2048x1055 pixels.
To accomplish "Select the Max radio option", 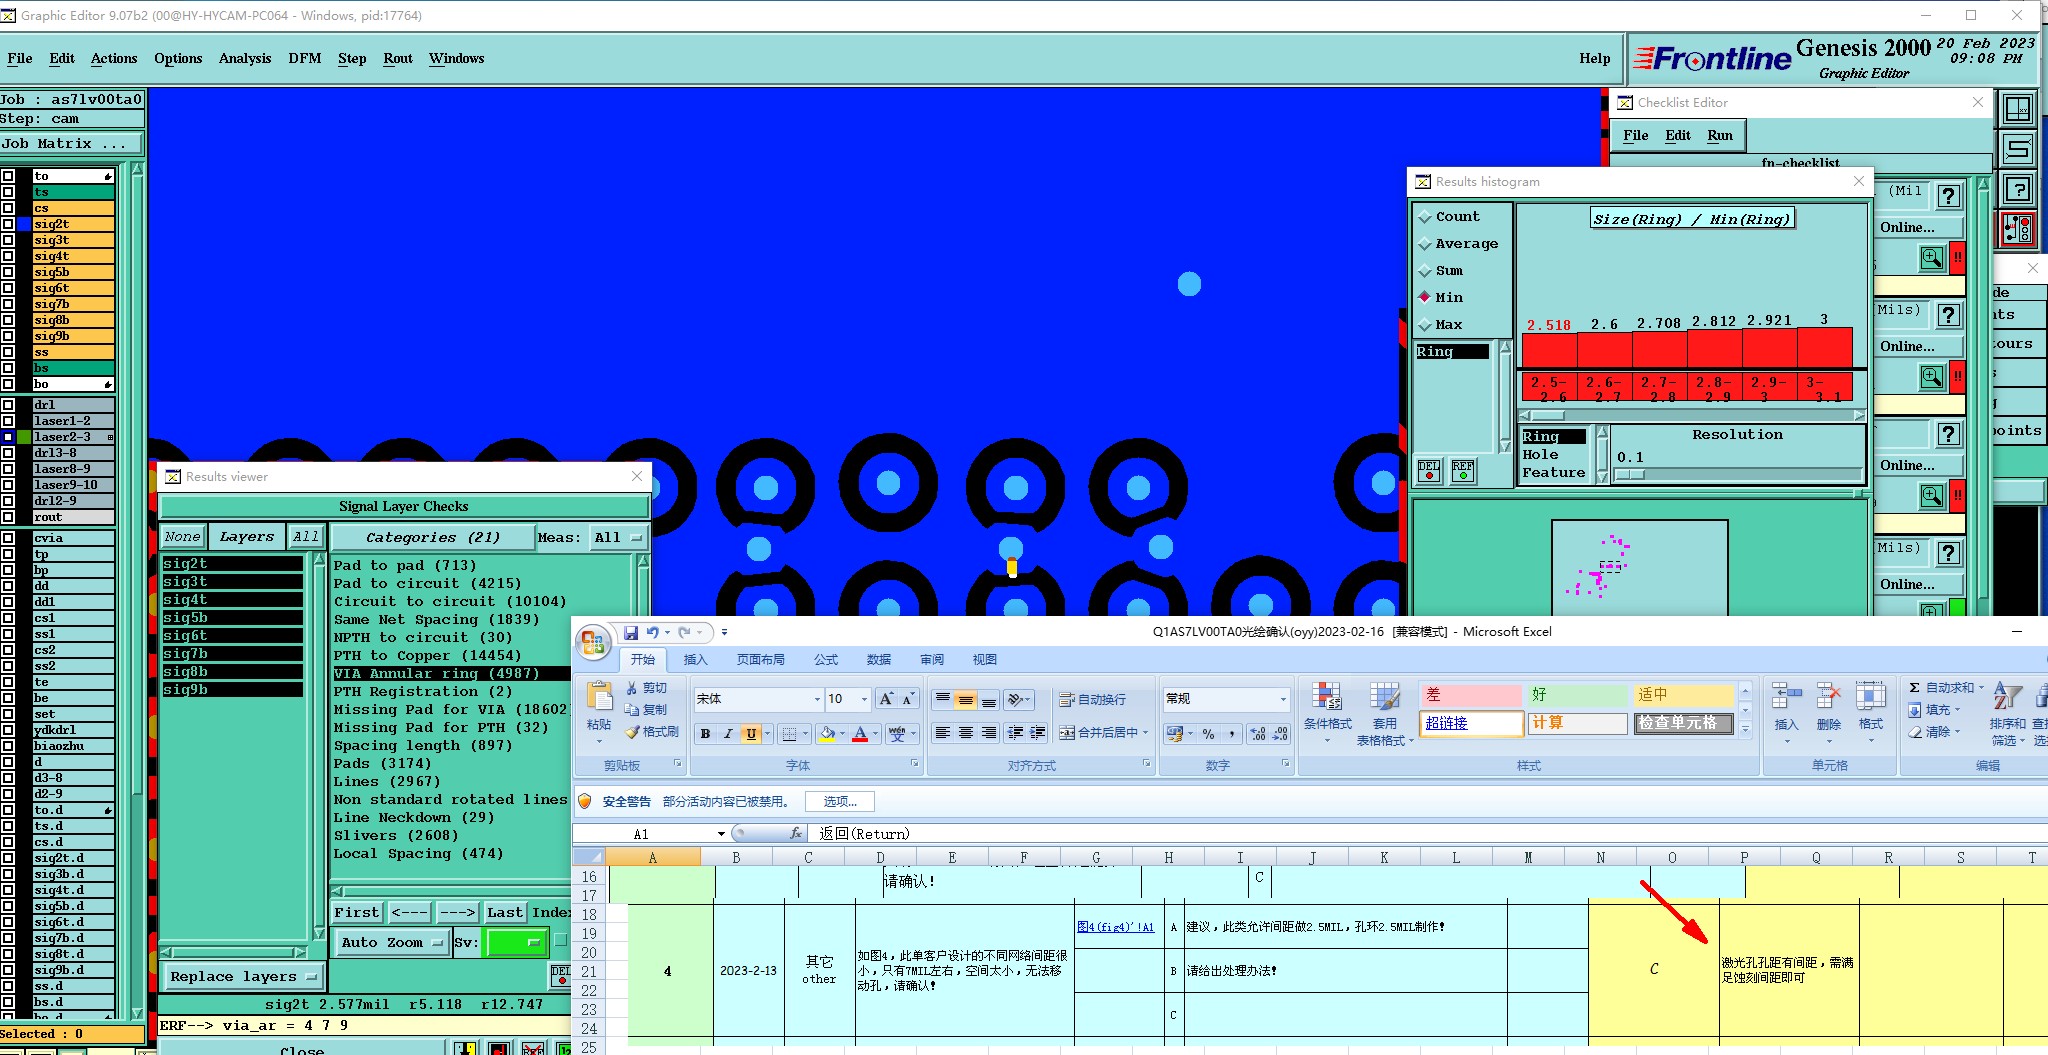I will 1425,325.
